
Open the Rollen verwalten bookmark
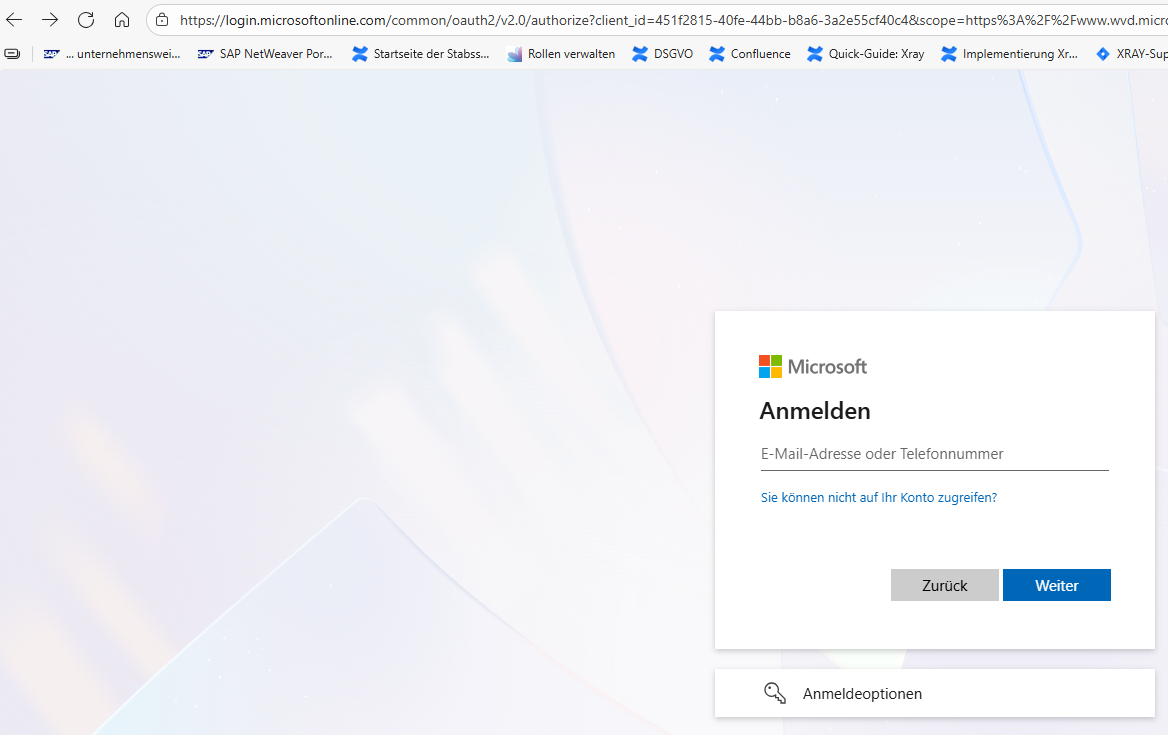pyautogui.click(x=561, y=54)
